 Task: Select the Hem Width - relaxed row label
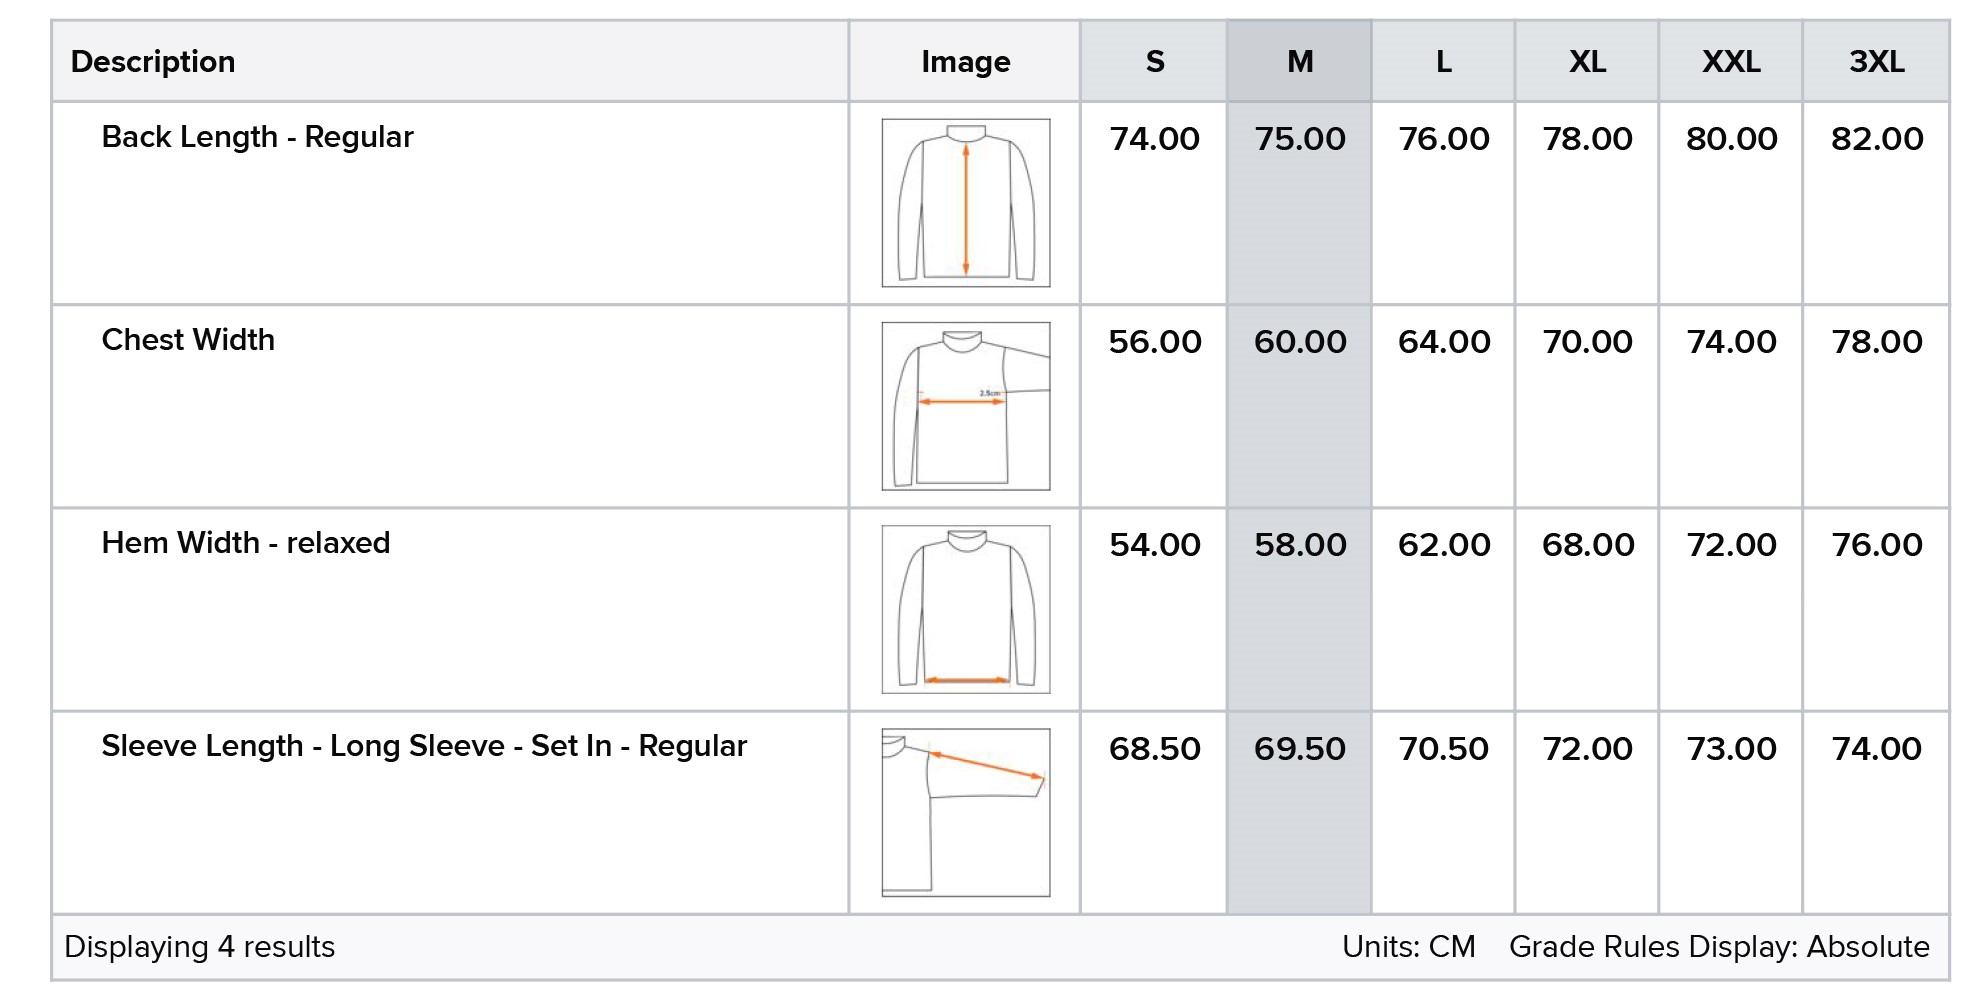(245, 543)
